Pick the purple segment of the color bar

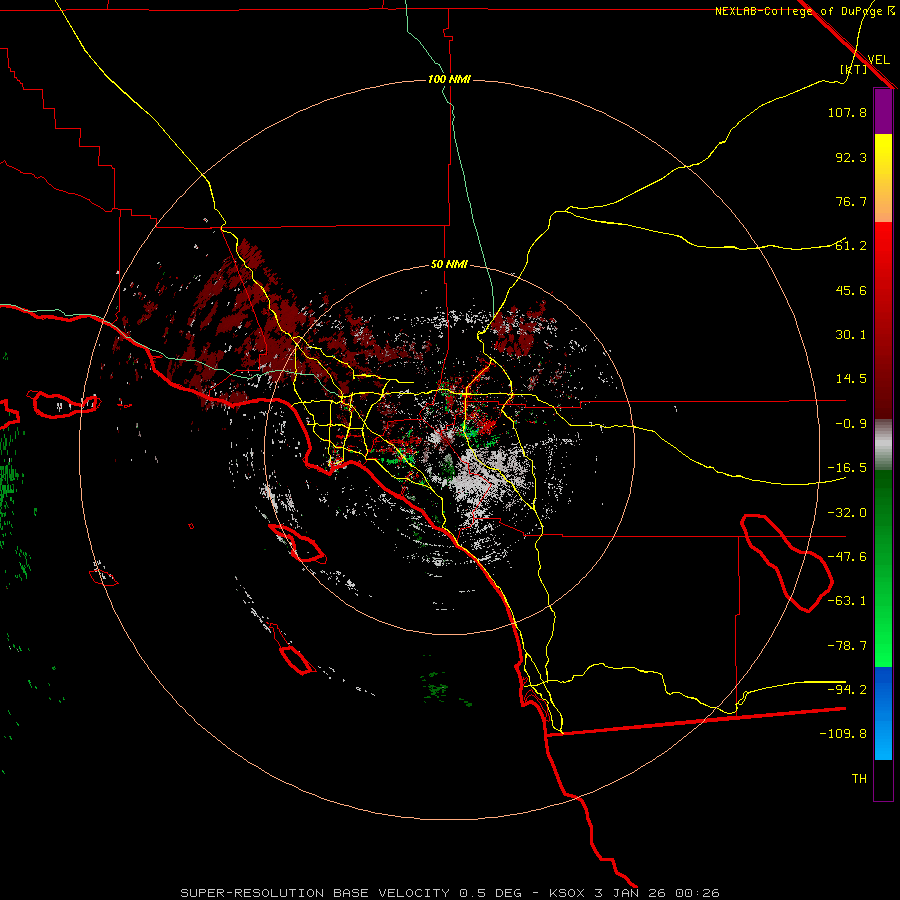point(883,111)
